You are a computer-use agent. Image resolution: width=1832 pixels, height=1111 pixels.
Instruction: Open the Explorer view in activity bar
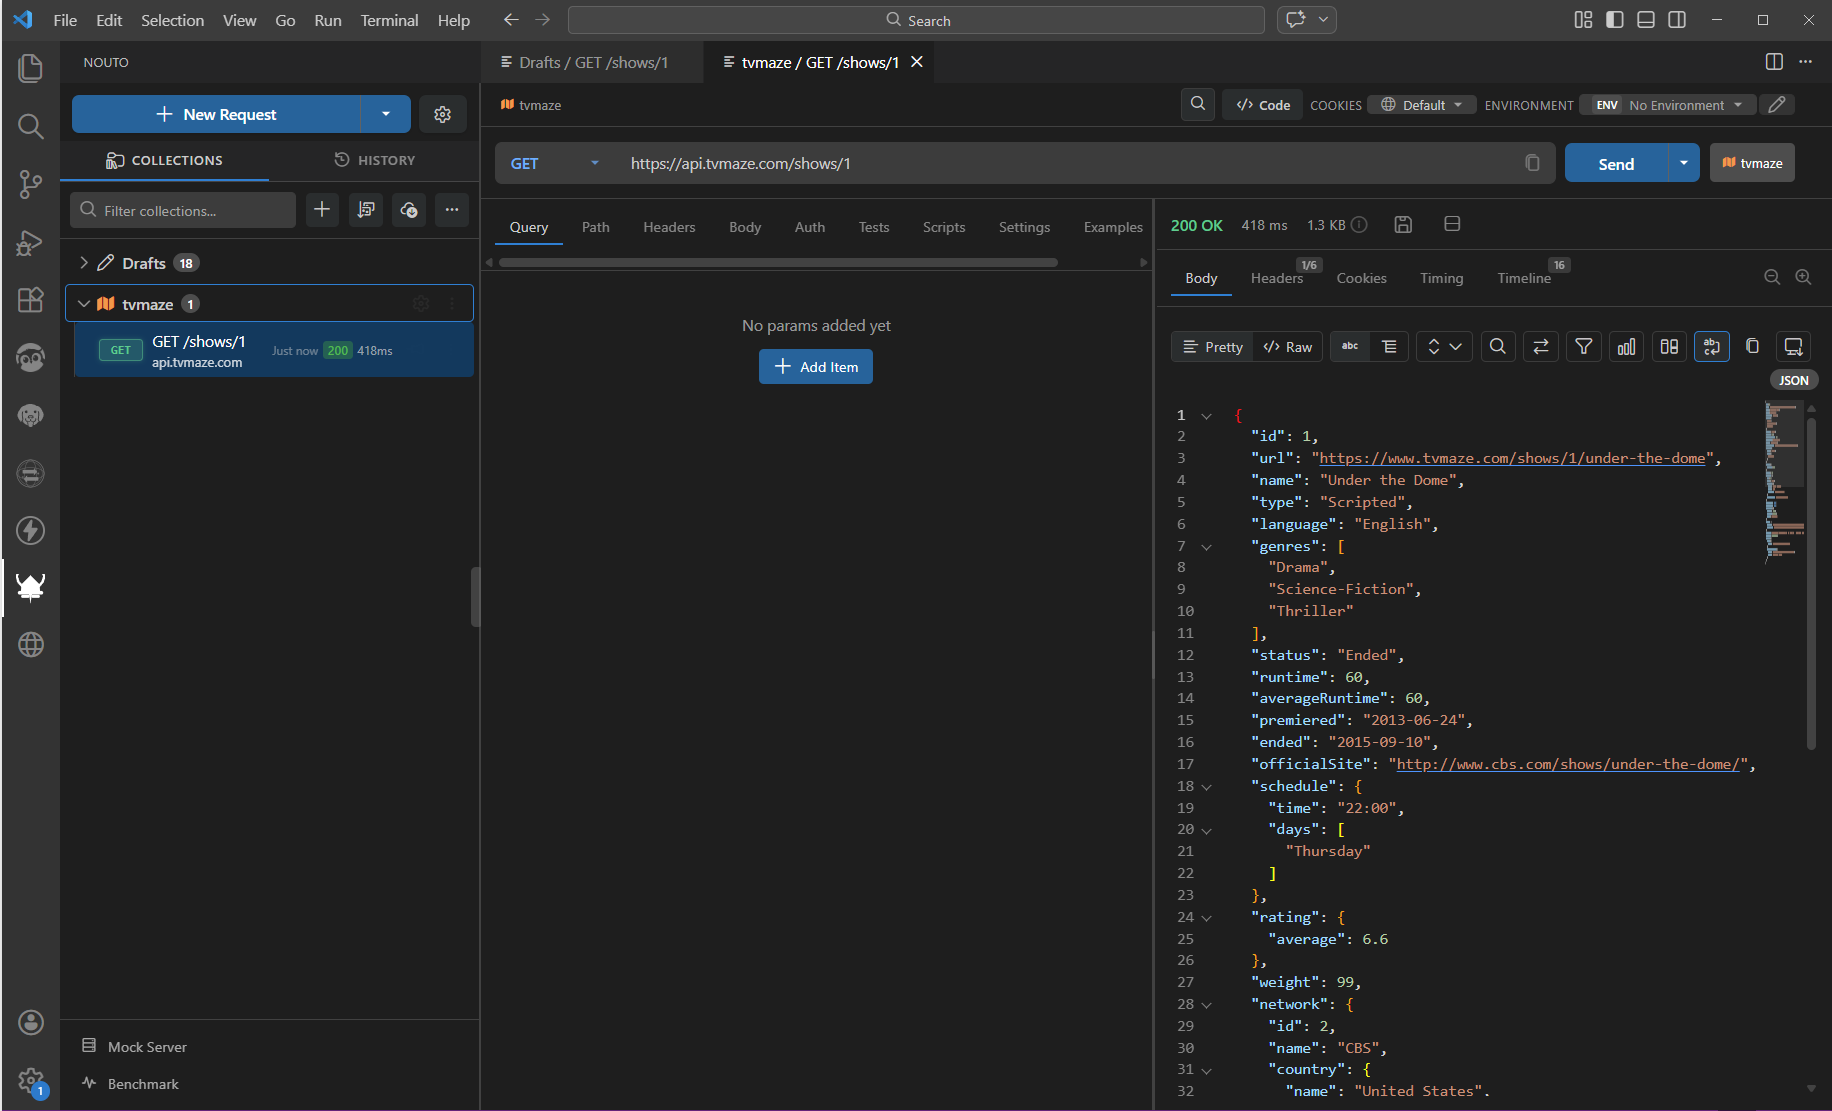(31, 68)
